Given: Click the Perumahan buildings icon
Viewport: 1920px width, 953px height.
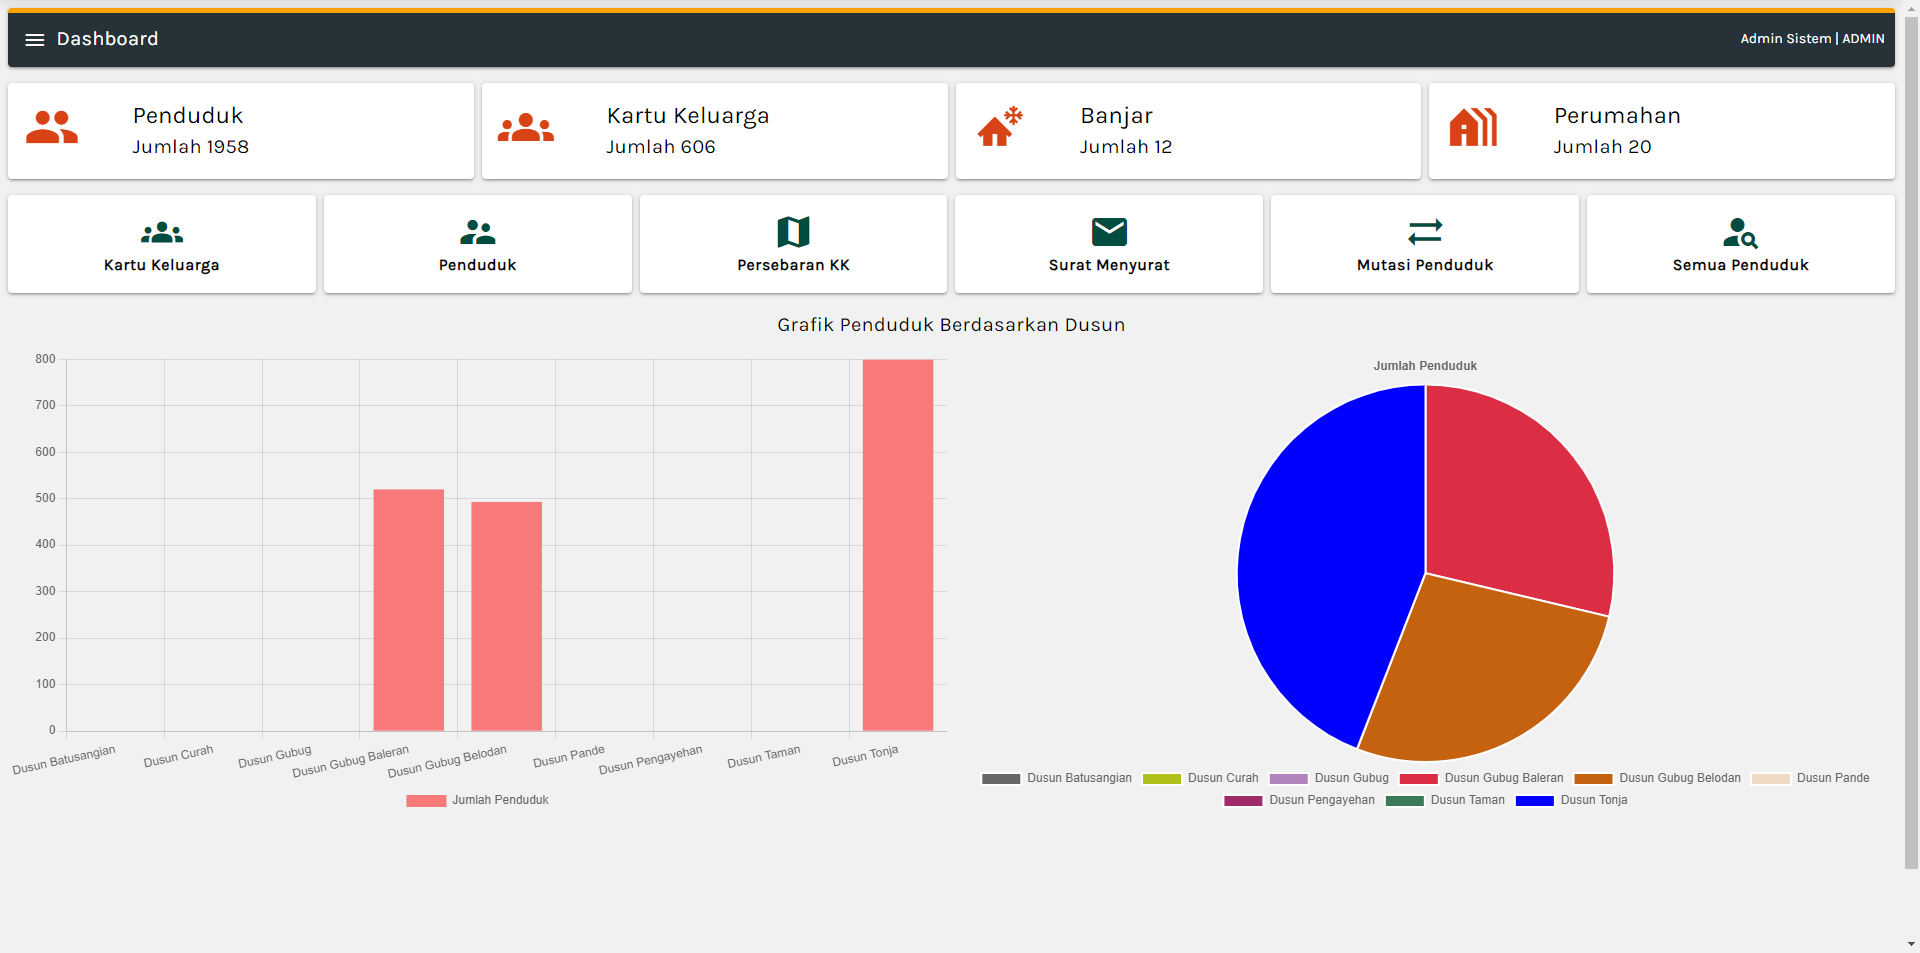Looking at the screenshot, I should (1473, 128).
